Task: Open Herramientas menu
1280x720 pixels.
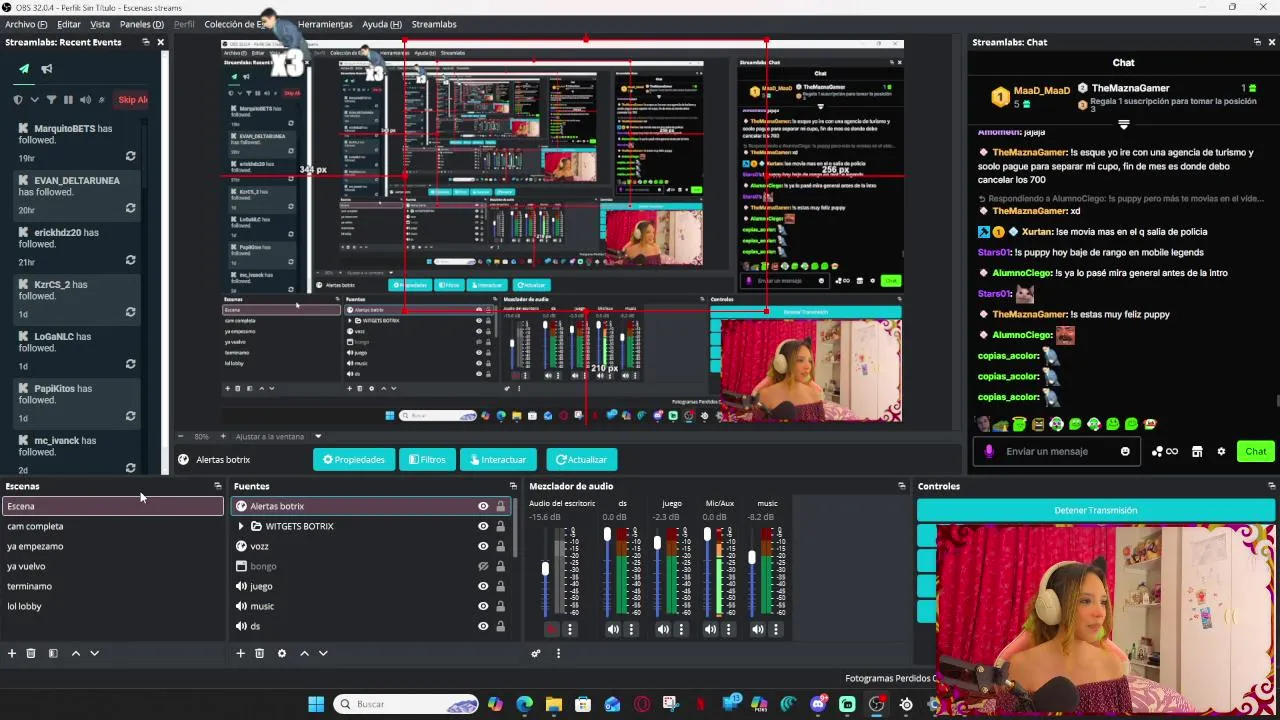Action: click(325, 24)
